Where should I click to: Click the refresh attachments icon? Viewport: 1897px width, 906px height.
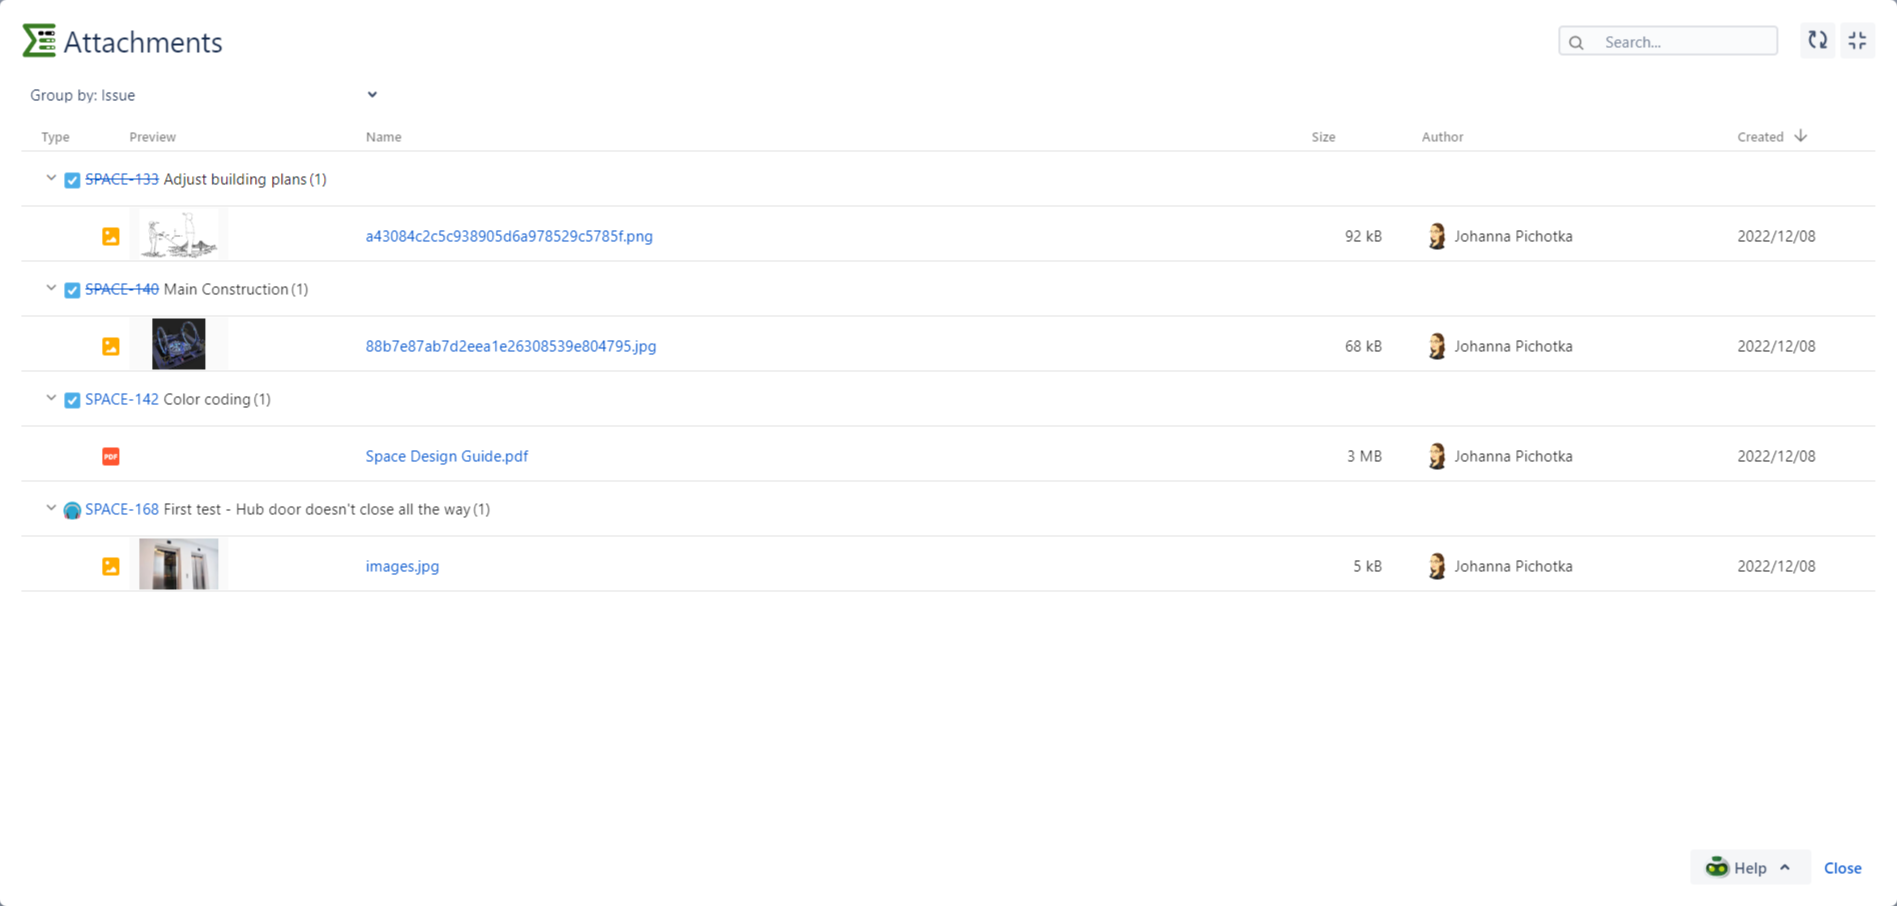1817,41
